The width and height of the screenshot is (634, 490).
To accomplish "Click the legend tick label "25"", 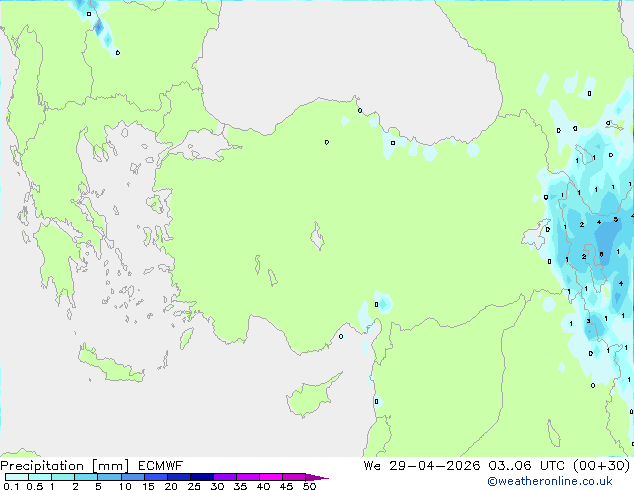I will pyautogui.click(x=194, y=486).
